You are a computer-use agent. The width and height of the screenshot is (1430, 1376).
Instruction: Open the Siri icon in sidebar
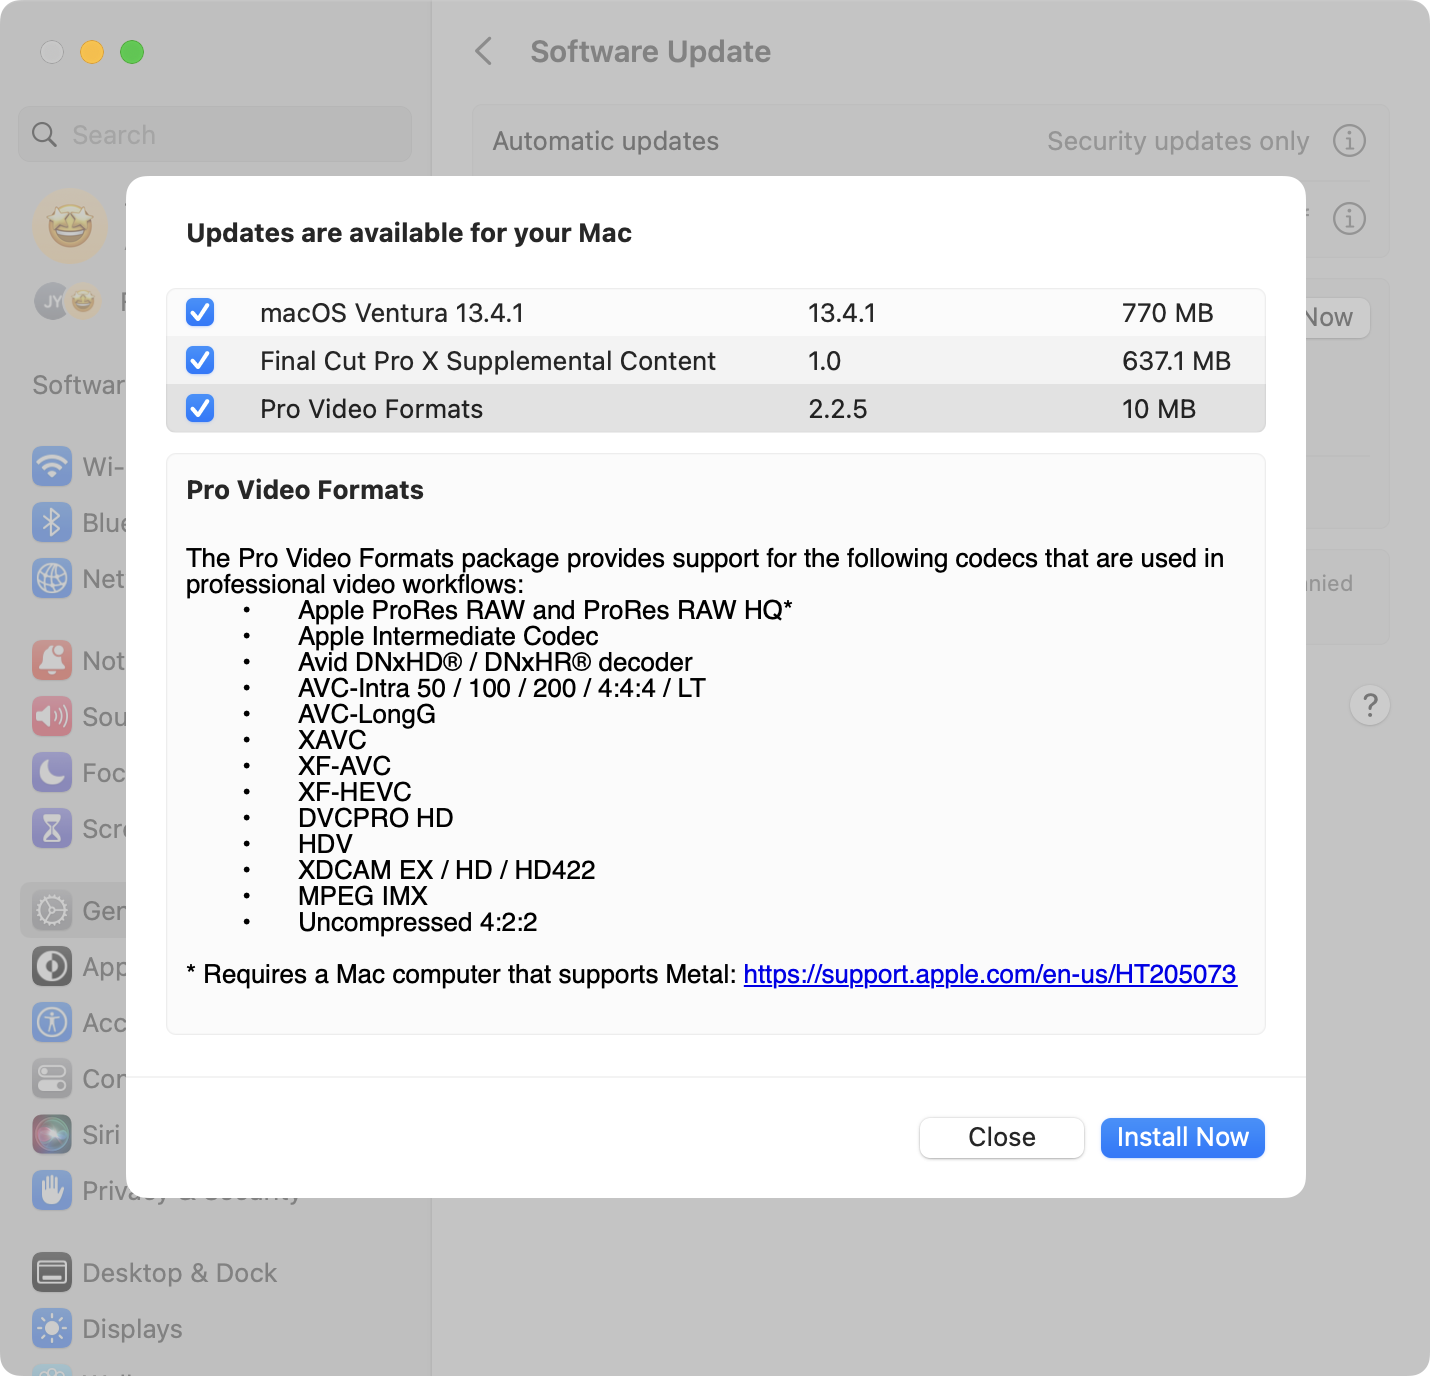52,1134
